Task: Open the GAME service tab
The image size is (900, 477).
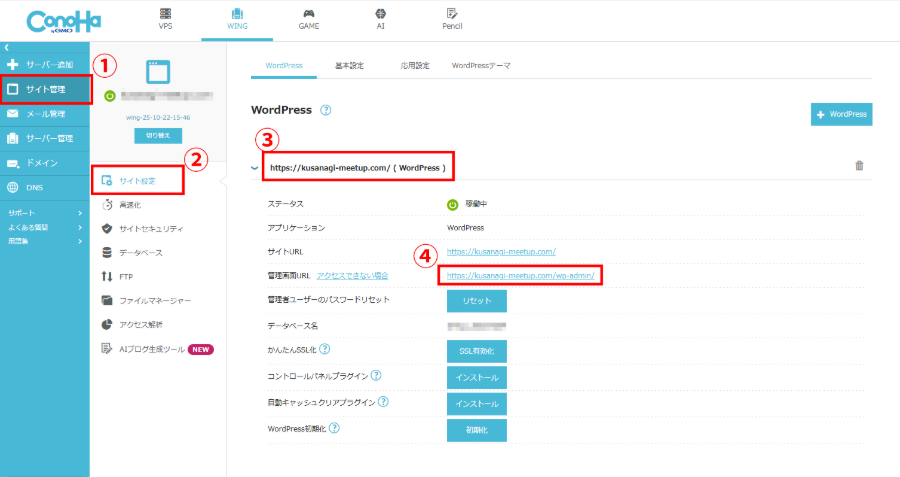Action: (309, 19)
